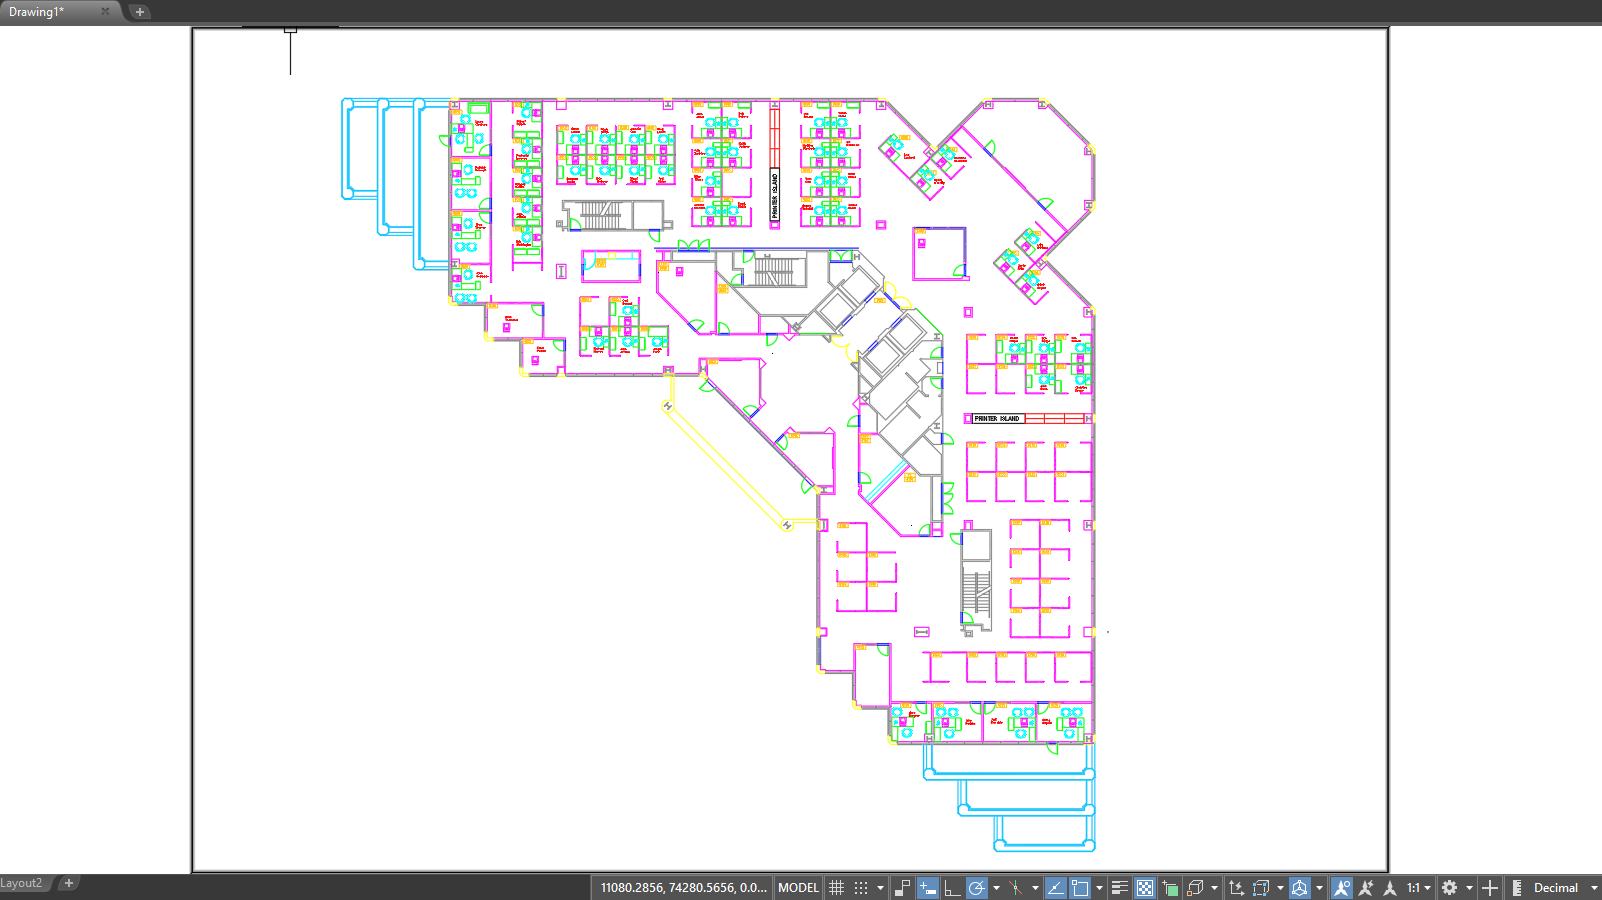This screenshot has width=1602, height=900.
Task: Select the Layout2 tab
Action: [22, 883]
